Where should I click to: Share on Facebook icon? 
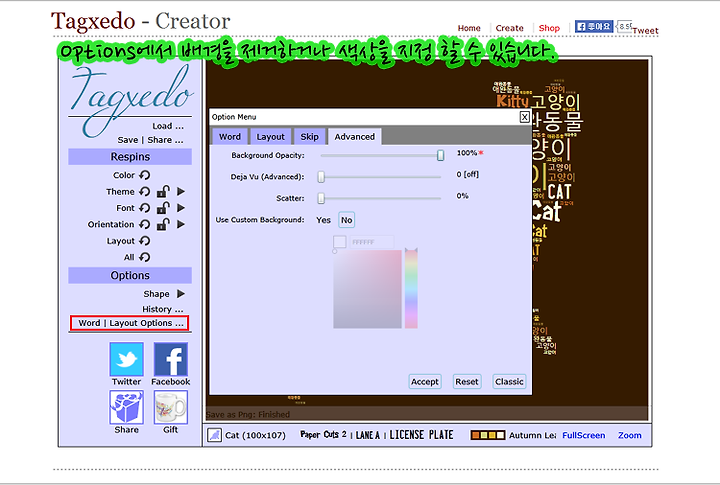click(170, 359)
